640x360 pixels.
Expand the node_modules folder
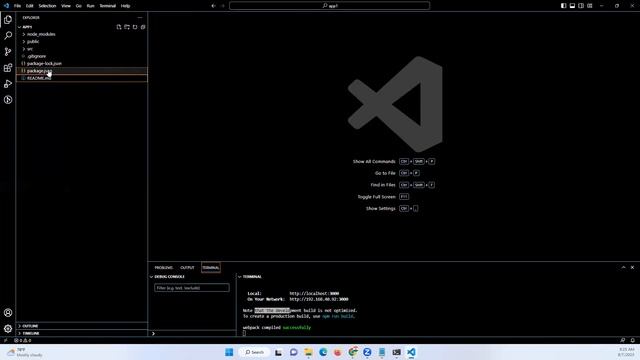tap(82, 34)
